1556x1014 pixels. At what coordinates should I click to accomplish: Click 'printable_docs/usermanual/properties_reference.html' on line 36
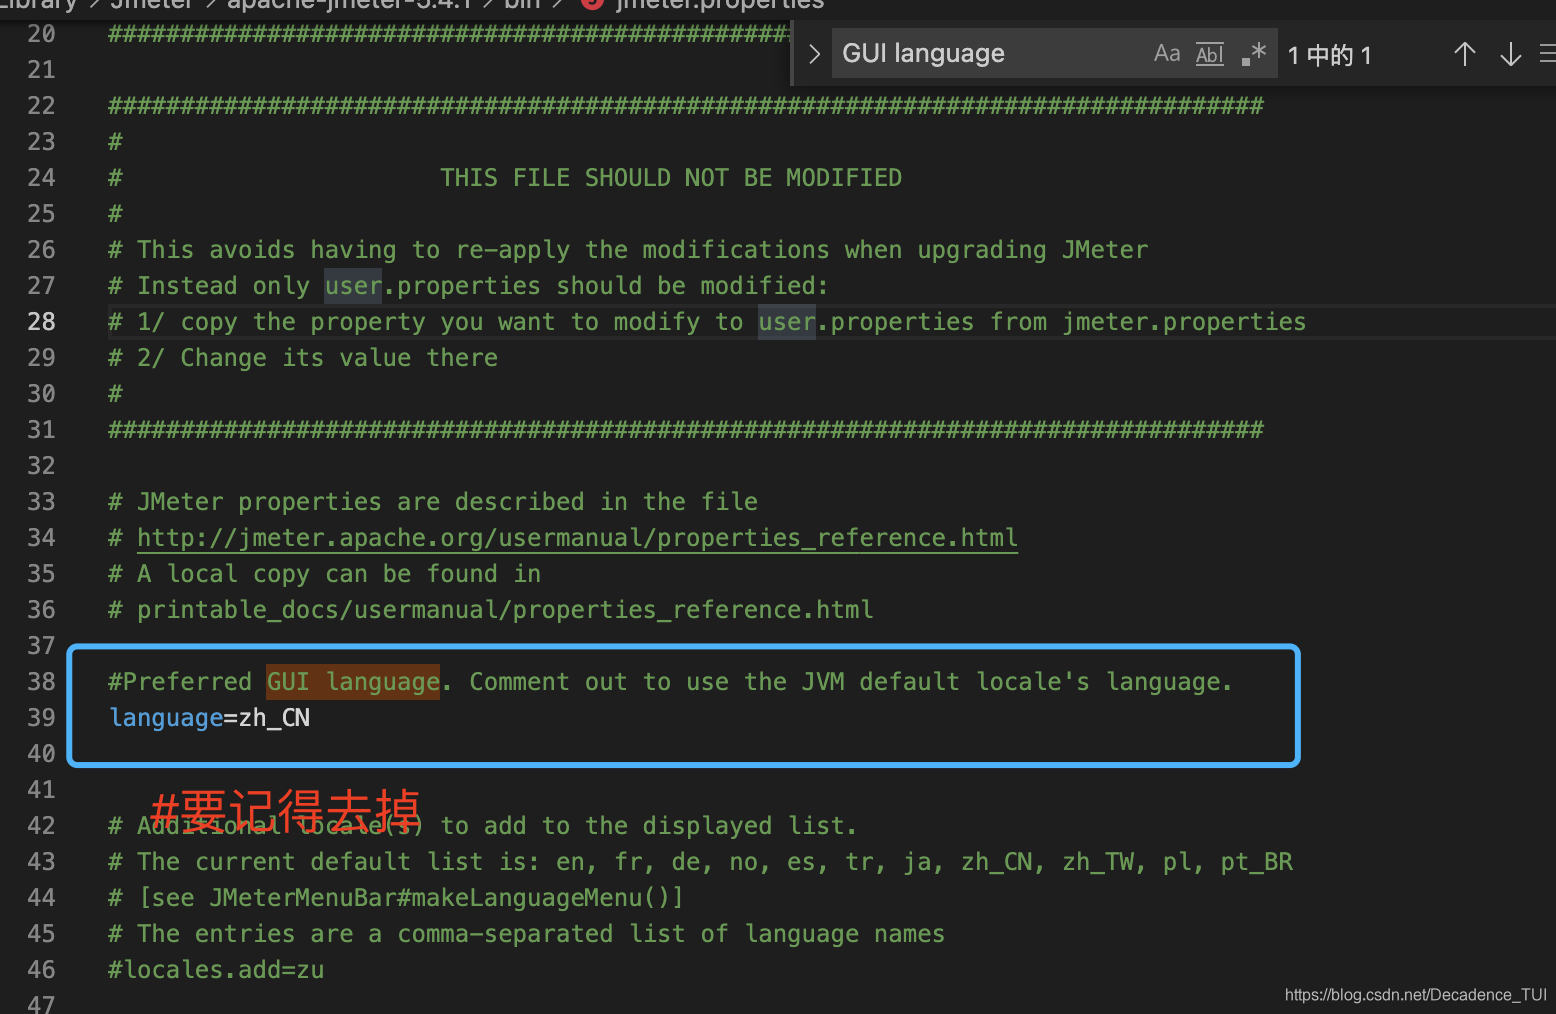pyautogui.click(x=505, y=610)
